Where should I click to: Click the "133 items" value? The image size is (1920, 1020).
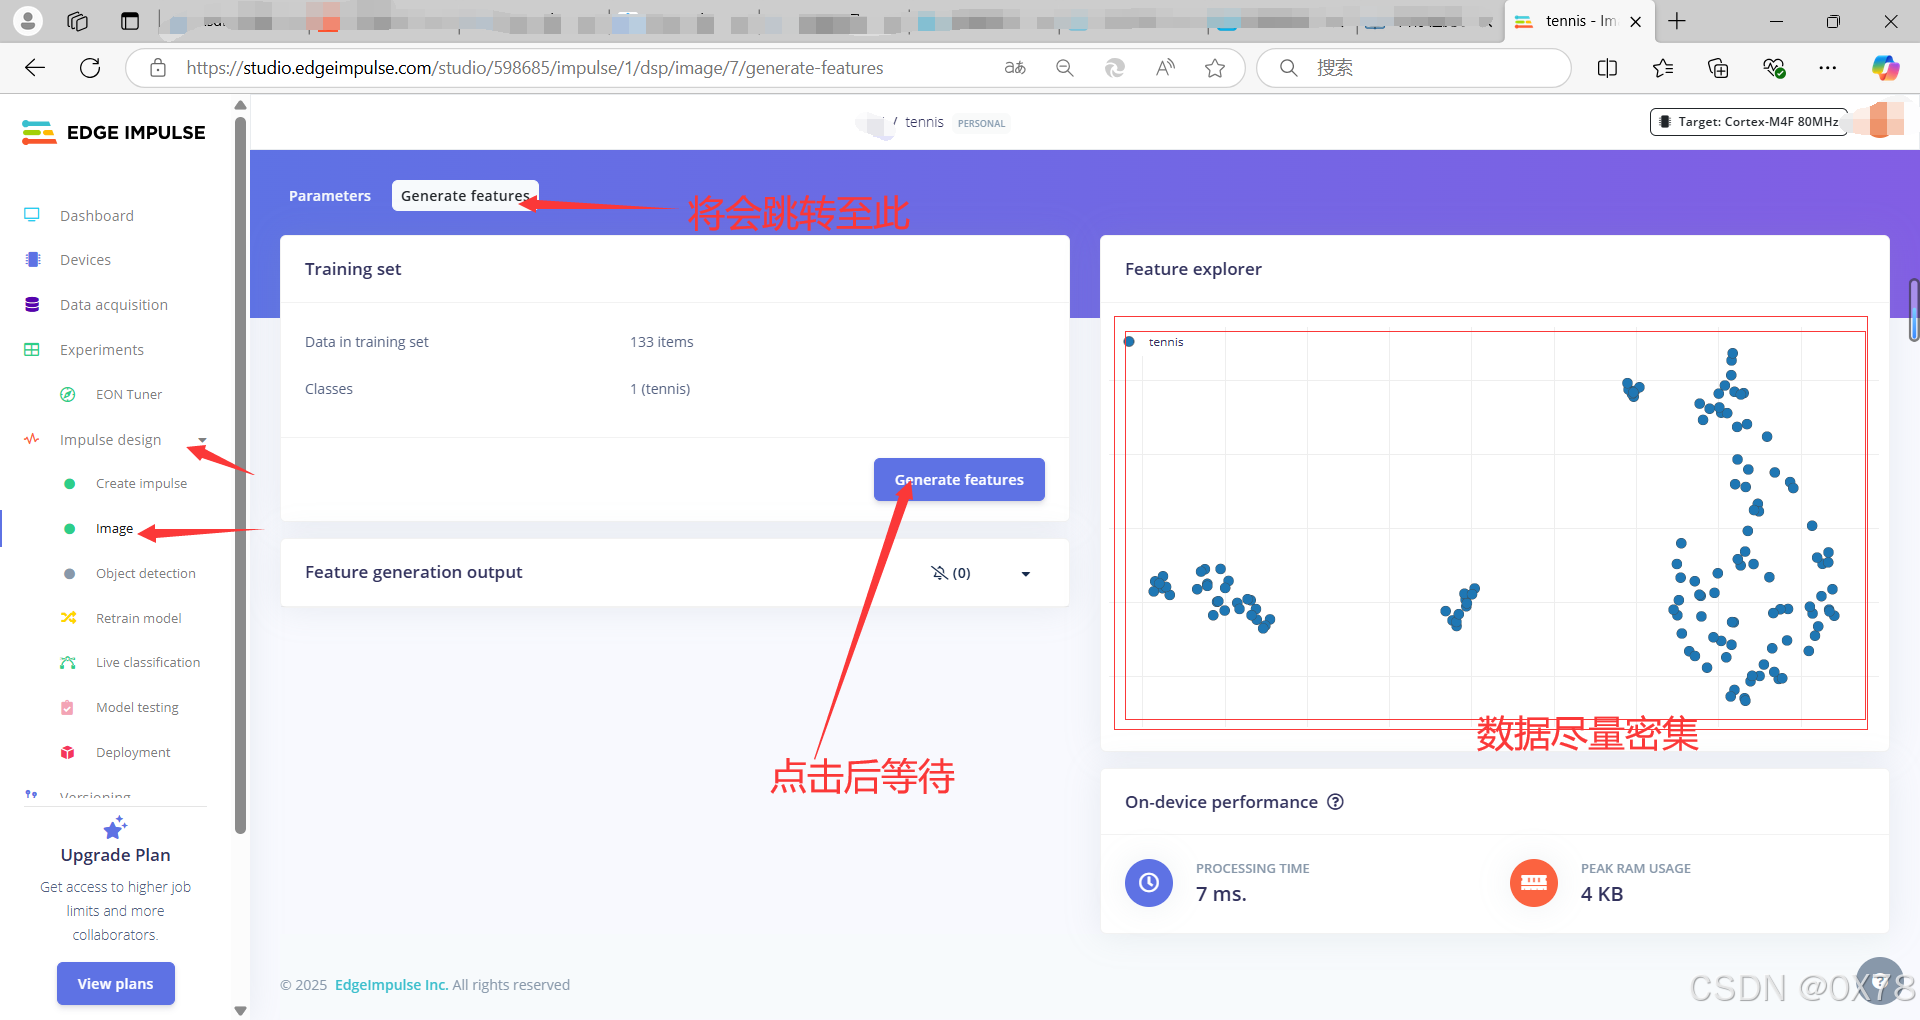point(661,342)
